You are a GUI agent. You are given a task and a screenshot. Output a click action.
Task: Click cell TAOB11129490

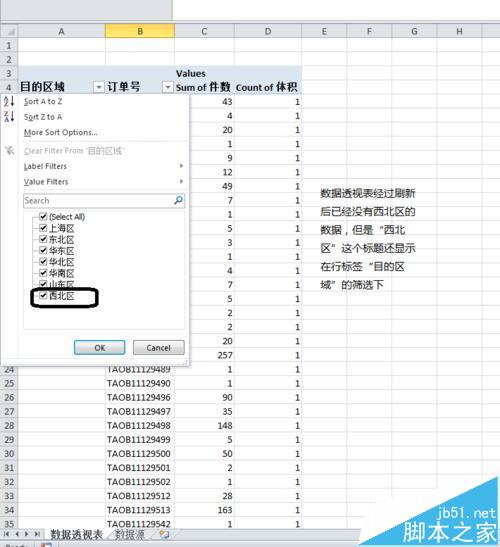click(140, 383)
